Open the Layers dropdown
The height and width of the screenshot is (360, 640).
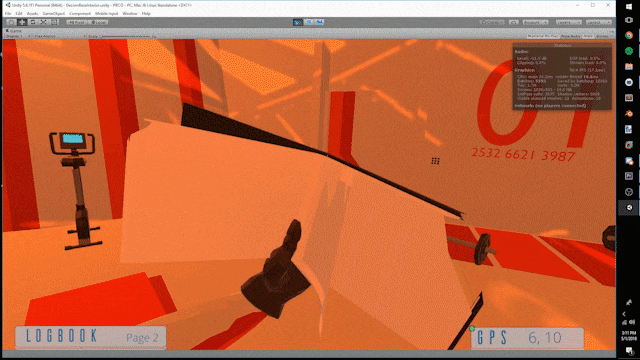tap(569, 22)
